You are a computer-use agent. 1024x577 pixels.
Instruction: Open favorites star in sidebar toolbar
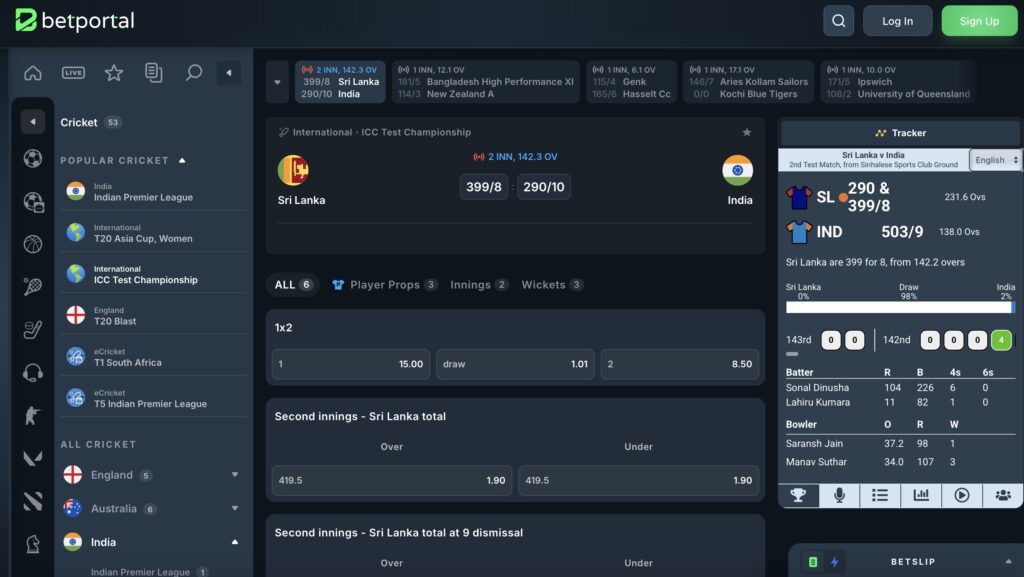(114, 72)
